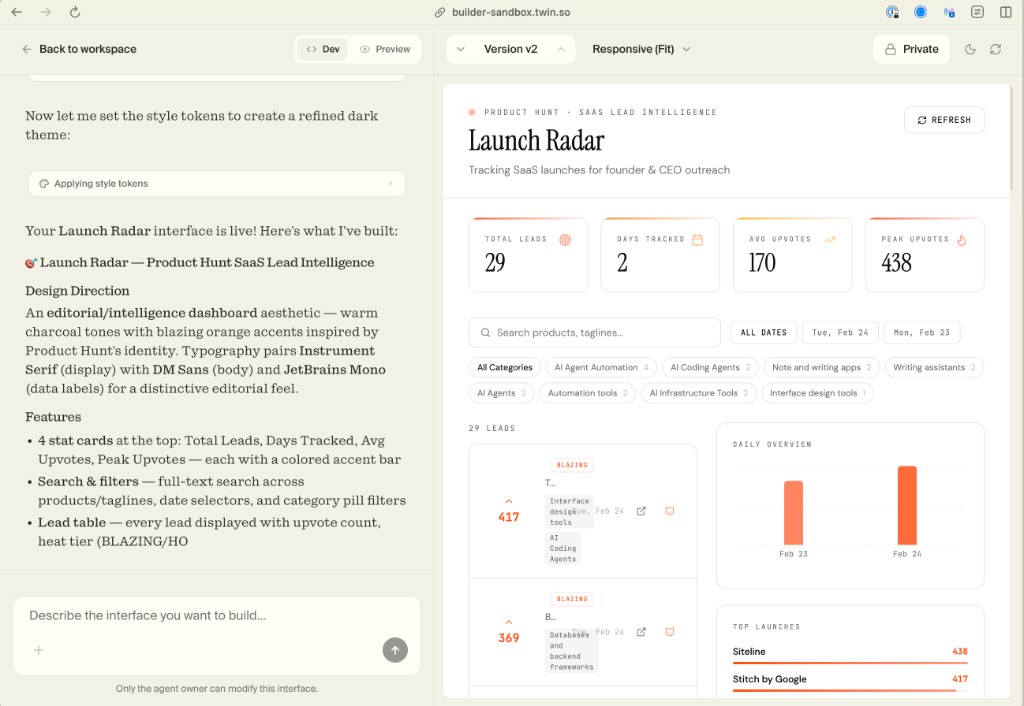Click the calendar icon in the Days Tracked card
The image size is (1024, 706).
click(x=697, y=240)
